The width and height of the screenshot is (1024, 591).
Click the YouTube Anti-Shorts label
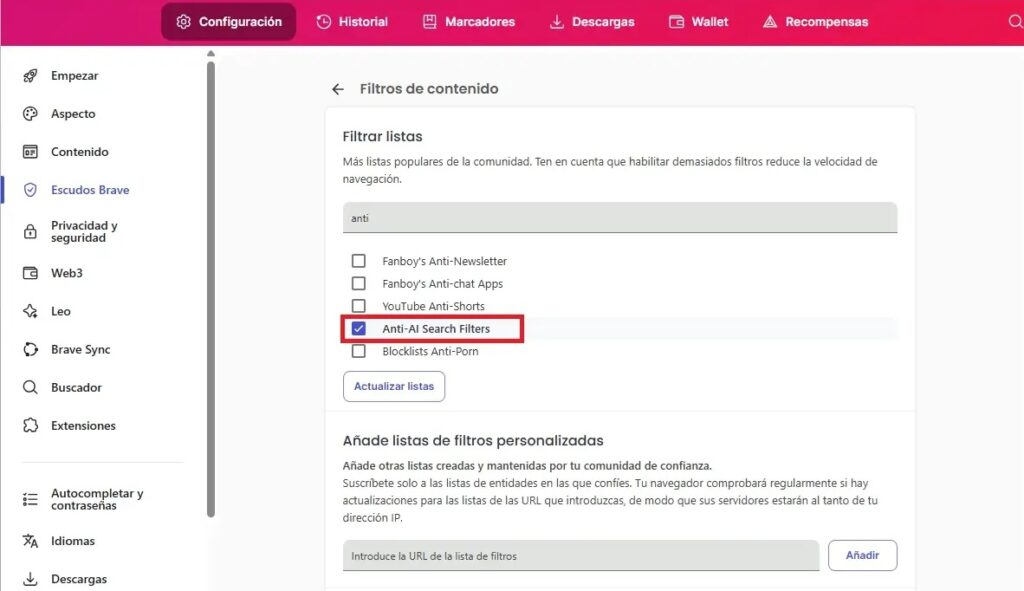433,306
